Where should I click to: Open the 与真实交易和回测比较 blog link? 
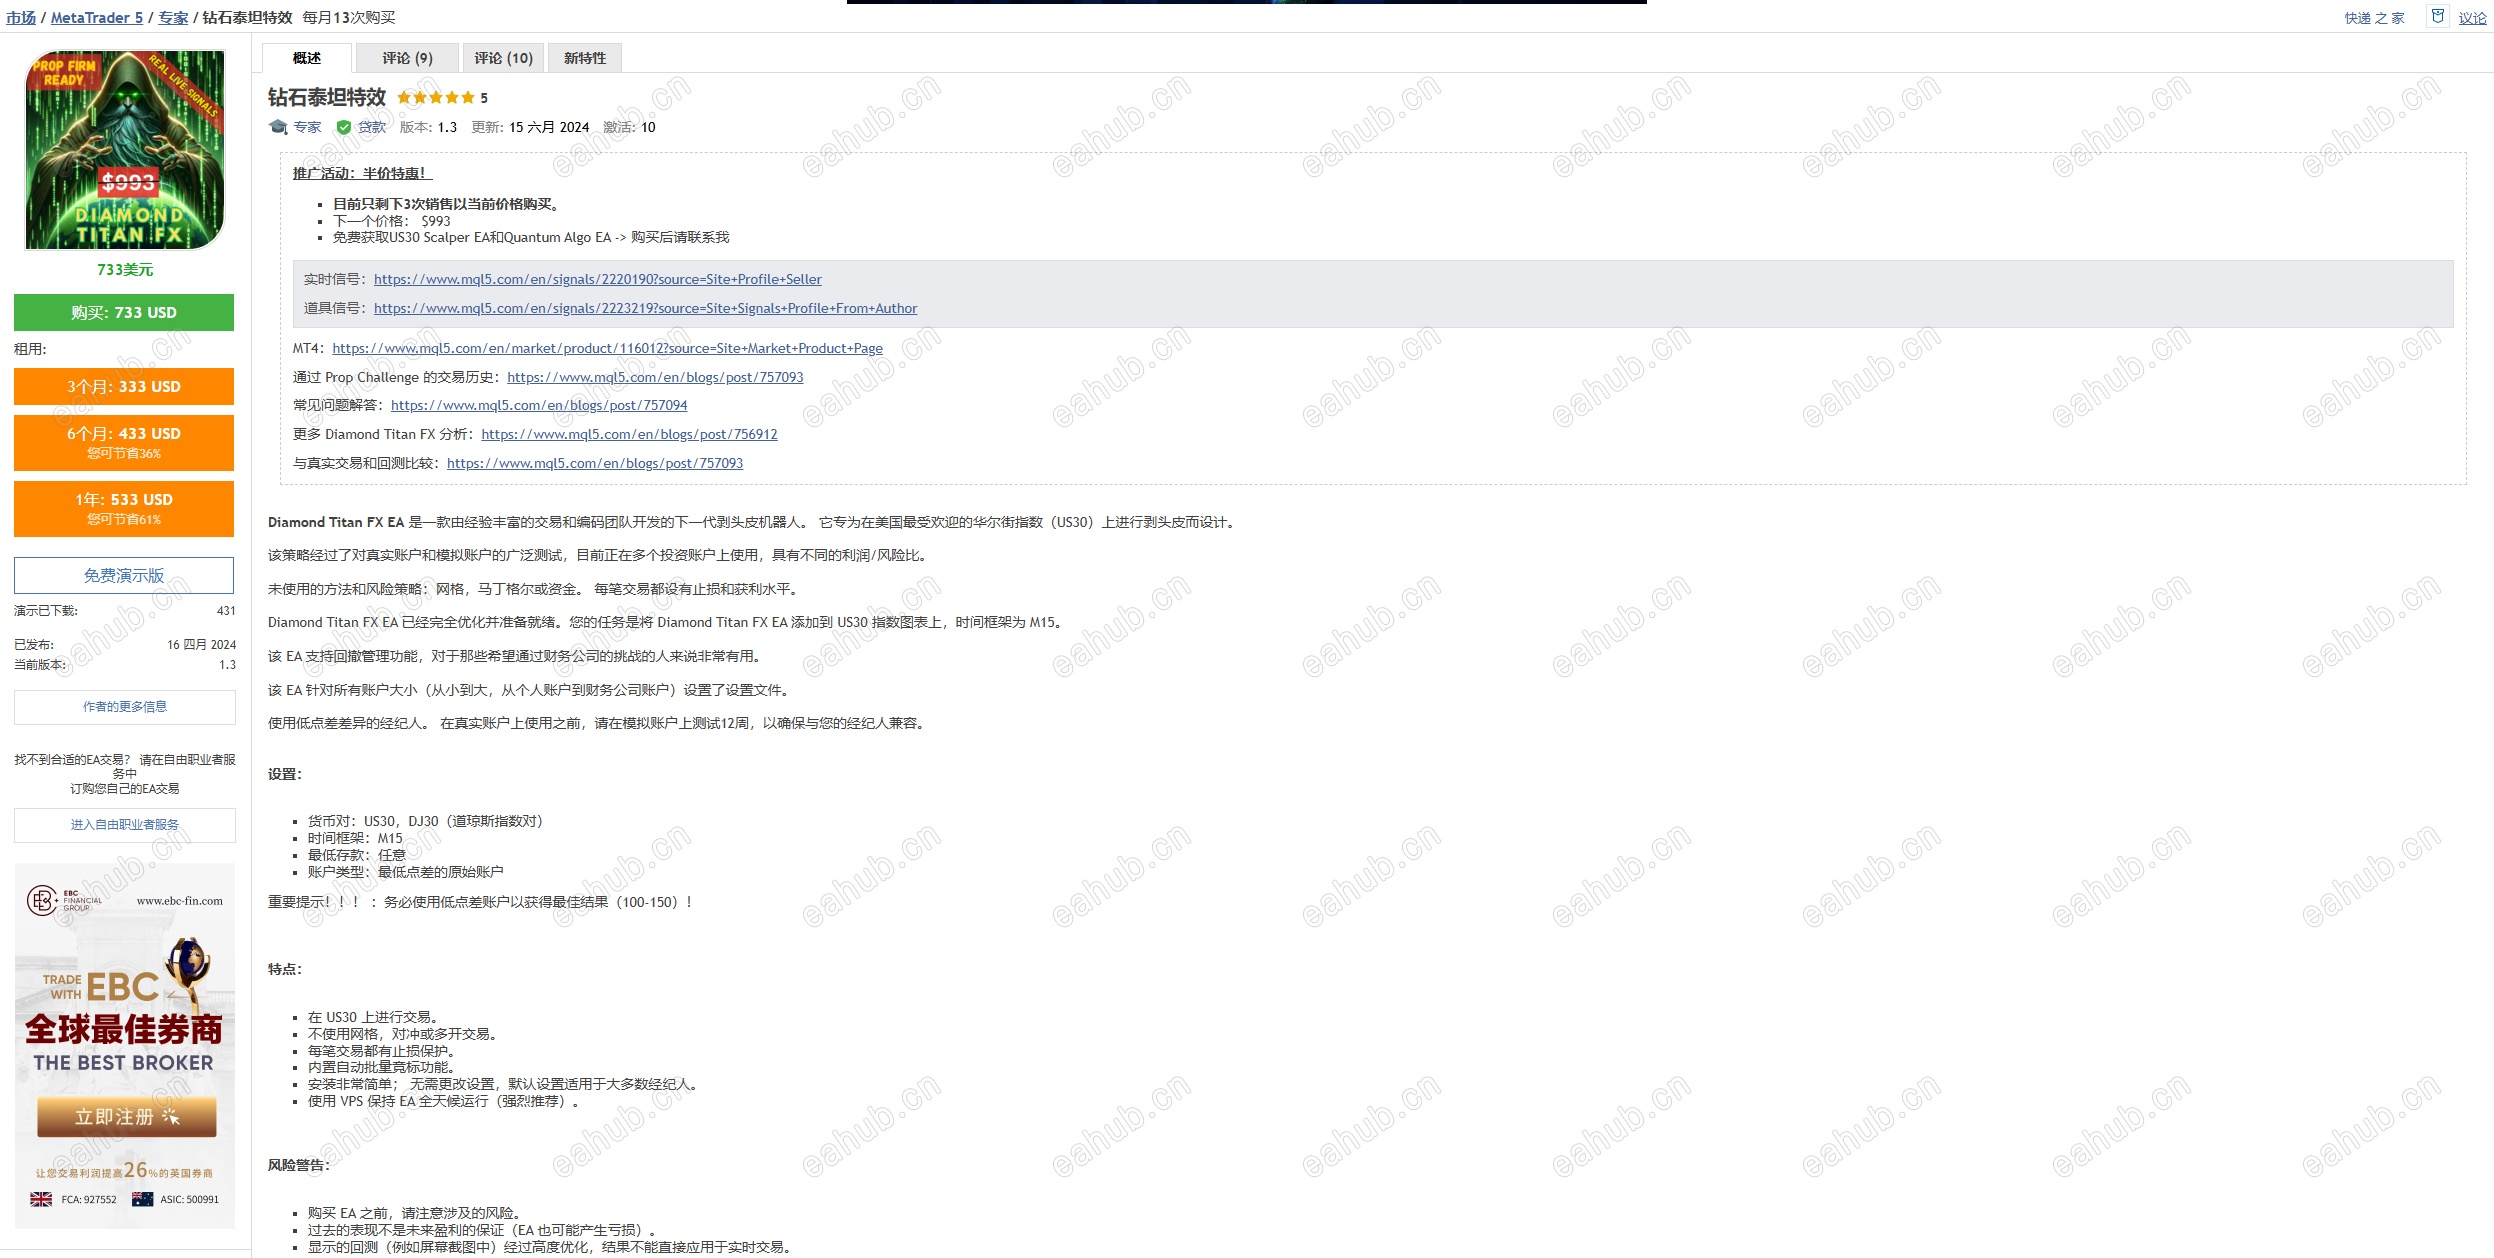click(x=595, y=463)
